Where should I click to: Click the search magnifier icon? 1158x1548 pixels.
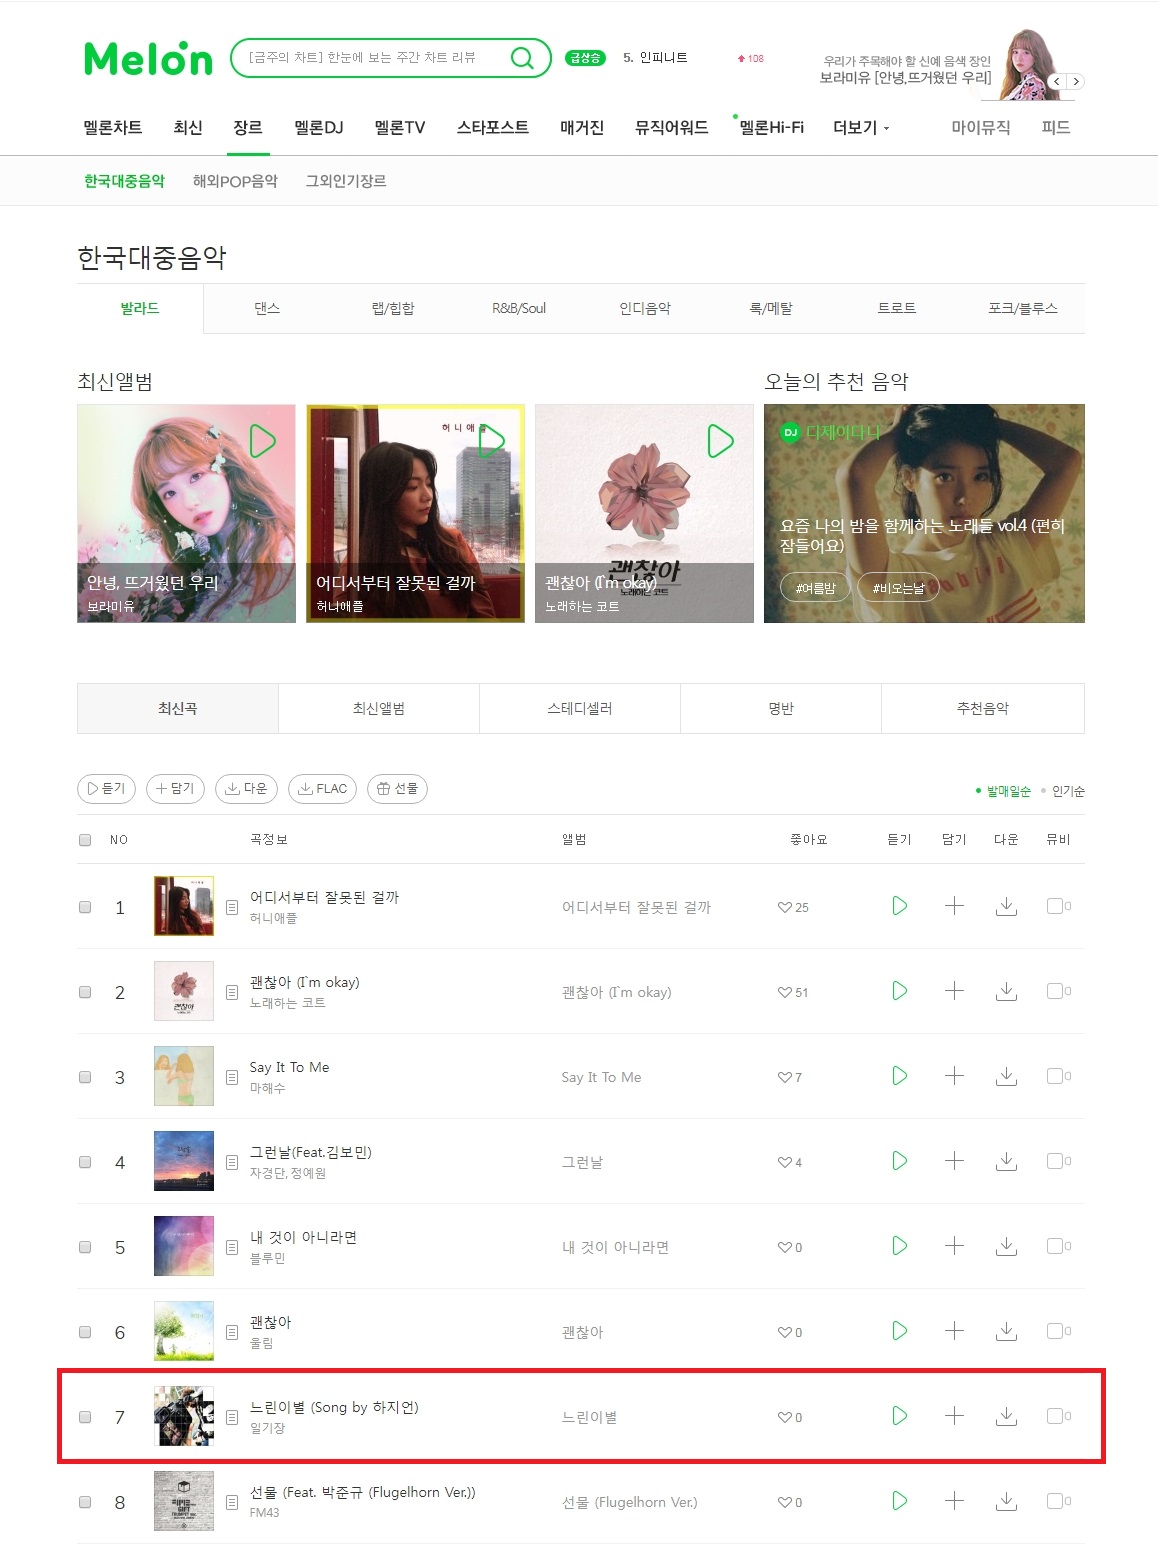522,58
